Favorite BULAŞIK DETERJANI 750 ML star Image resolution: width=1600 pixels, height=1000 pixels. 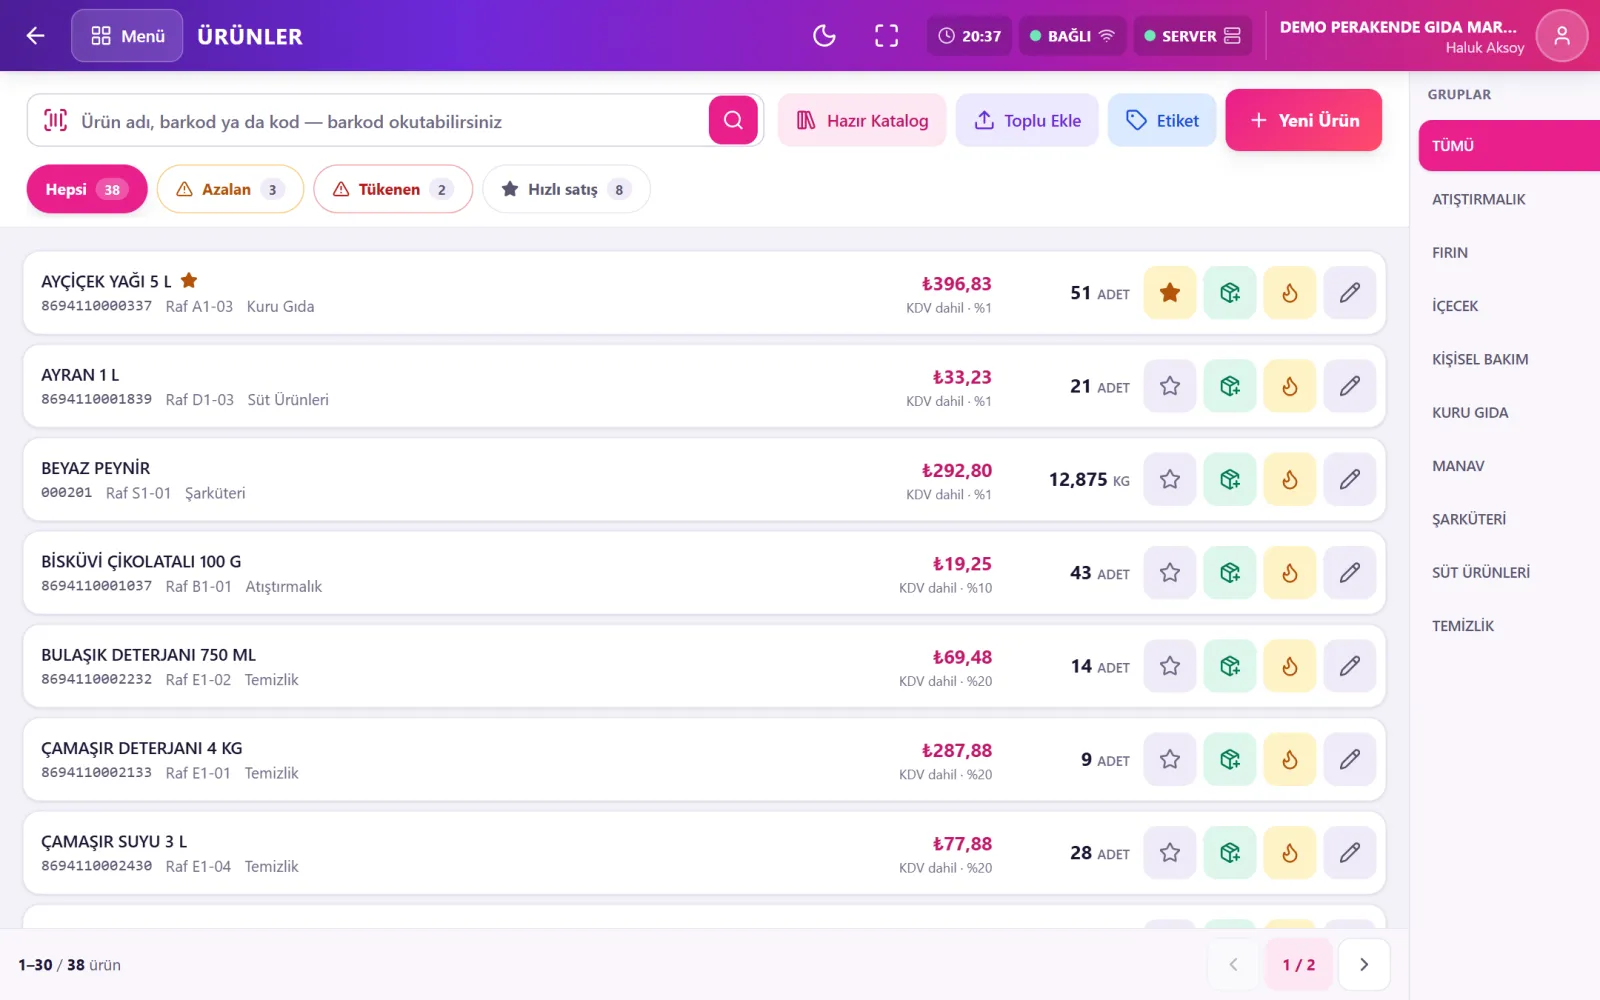[x=1170, y=666]
